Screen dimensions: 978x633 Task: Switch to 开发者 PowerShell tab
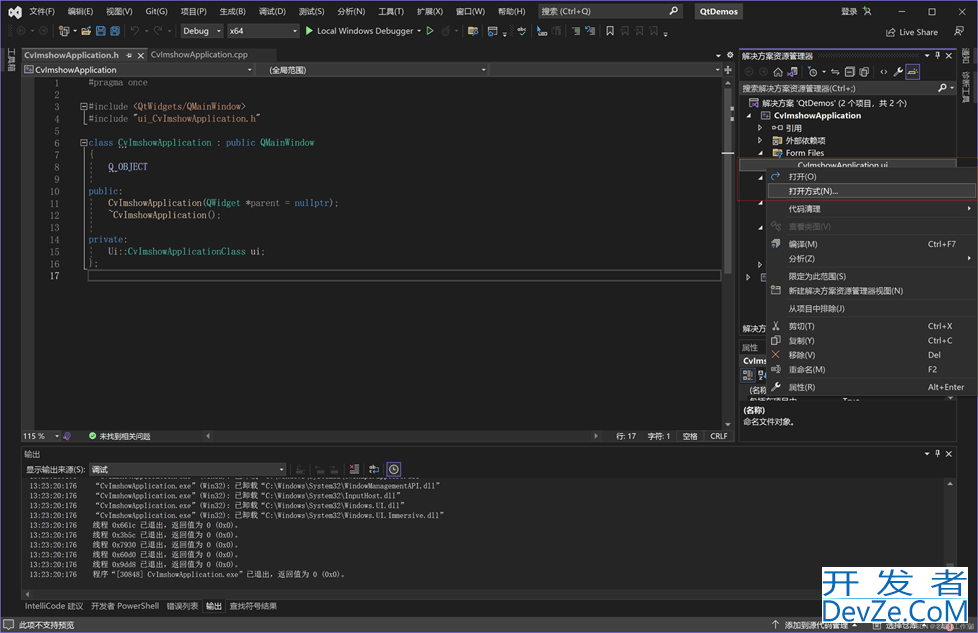[x=125, y=606]
